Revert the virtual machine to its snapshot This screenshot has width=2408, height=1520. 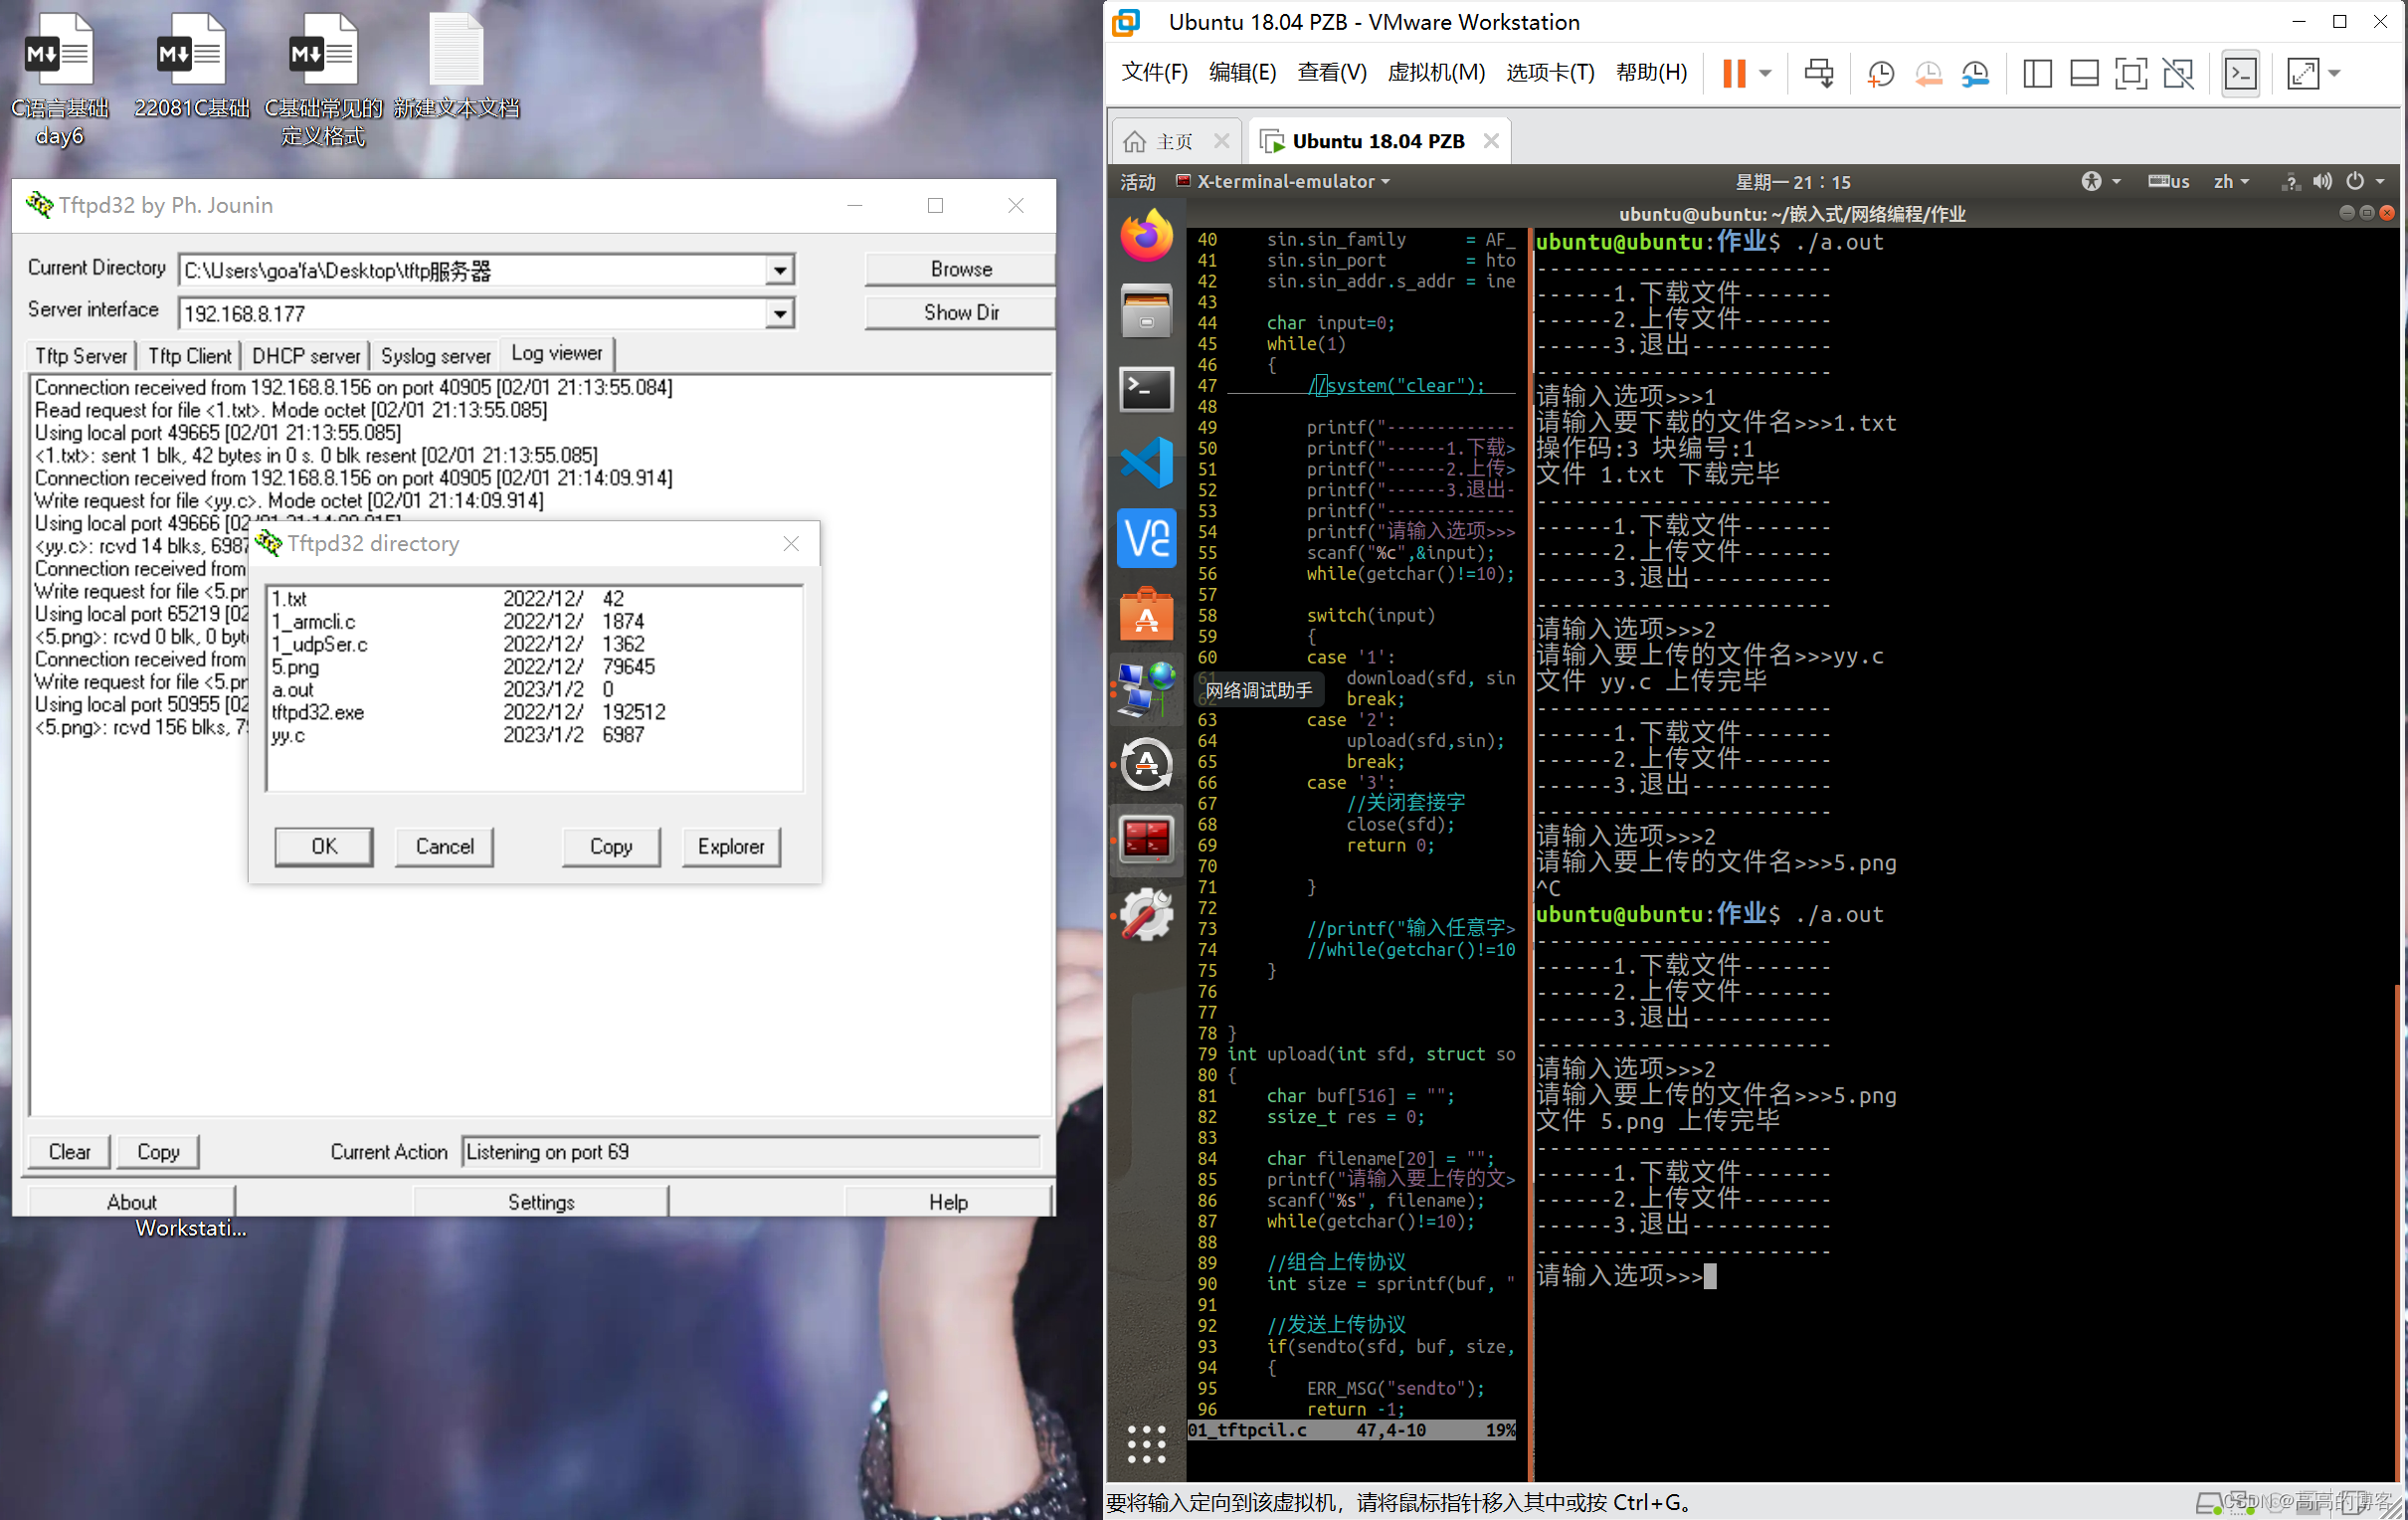click(x=1928, y=73)
